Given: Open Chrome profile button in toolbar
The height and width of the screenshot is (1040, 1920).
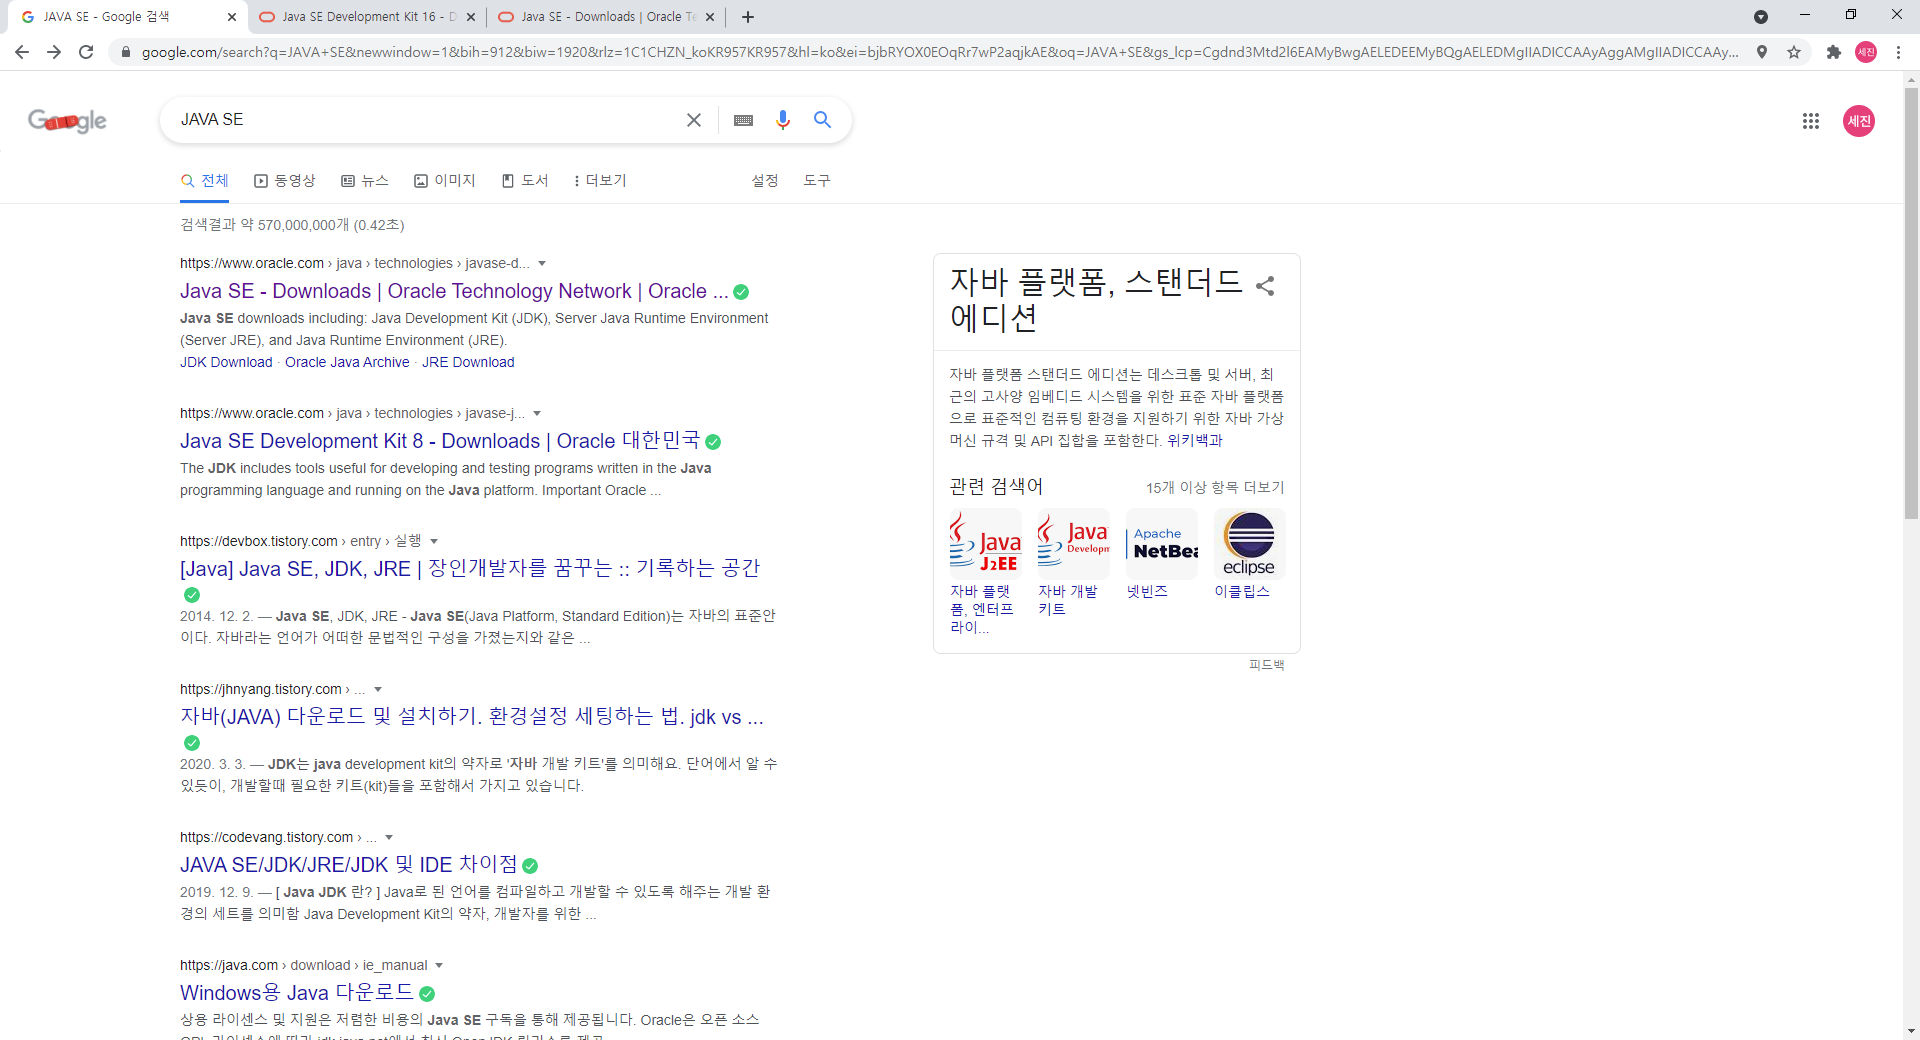Looking at the screenshot, I should pyautogui.click(x=1865, y=52).
